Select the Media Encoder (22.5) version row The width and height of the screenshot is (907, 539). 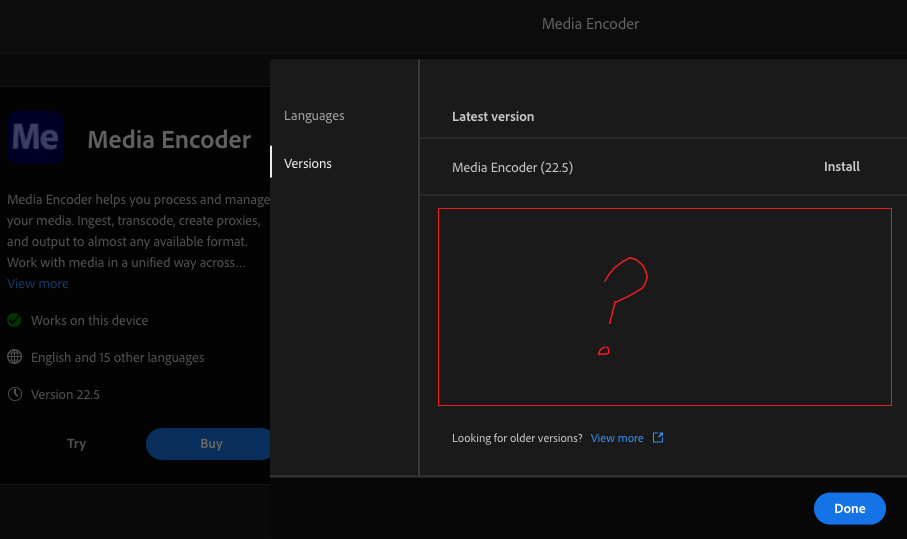(512, 167)
